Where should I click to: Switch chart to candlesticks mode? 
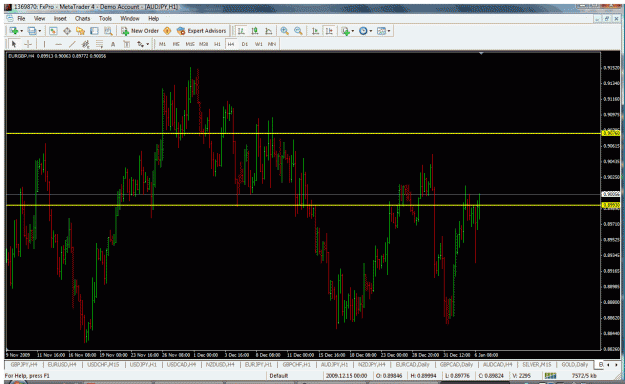click(255, 31)
